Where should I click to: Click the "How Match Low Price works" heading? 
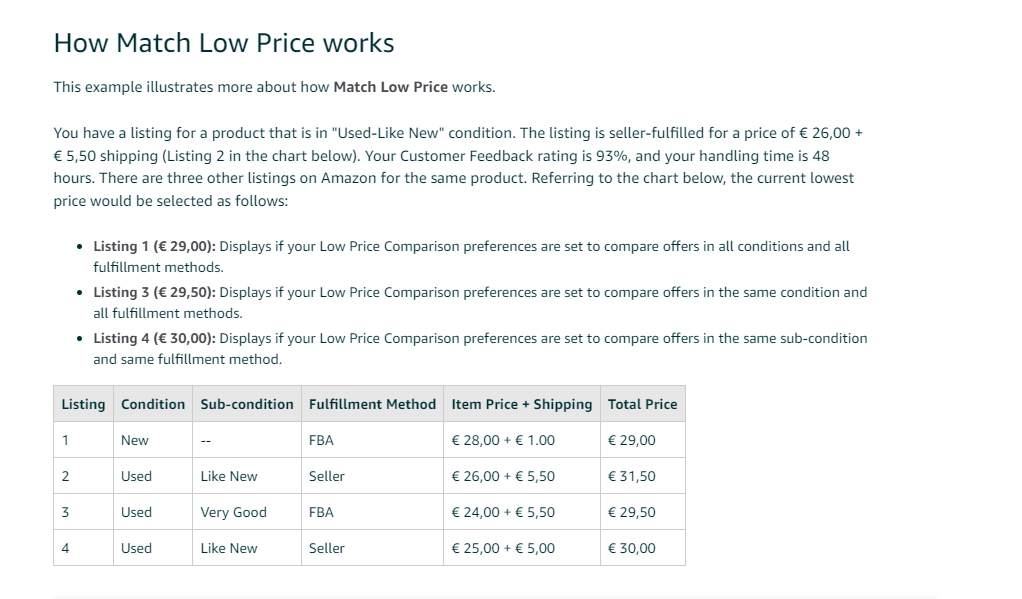pyautogui.click(x=224, y=43)
